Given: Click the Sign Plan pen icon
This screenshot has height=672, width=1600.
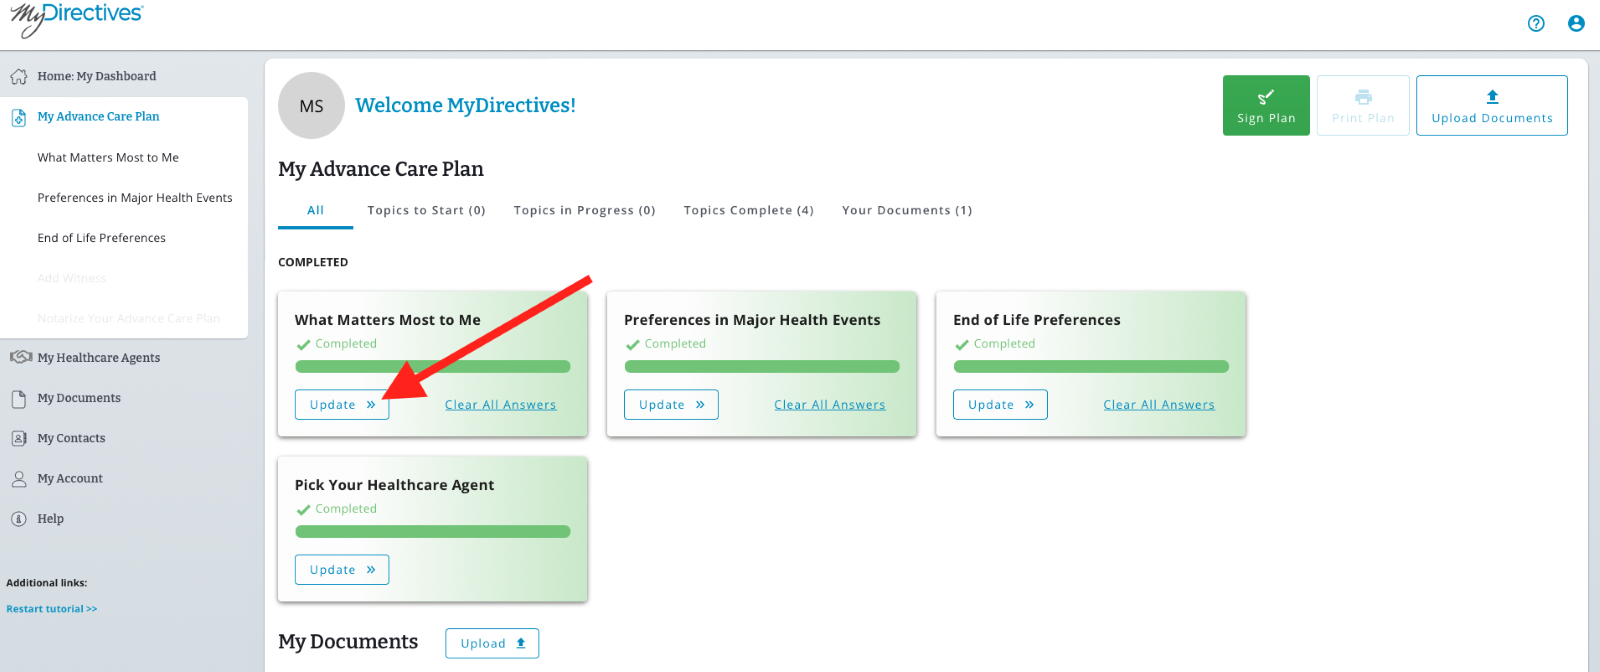Looking at the screenshot, I should click(1265, 97).
